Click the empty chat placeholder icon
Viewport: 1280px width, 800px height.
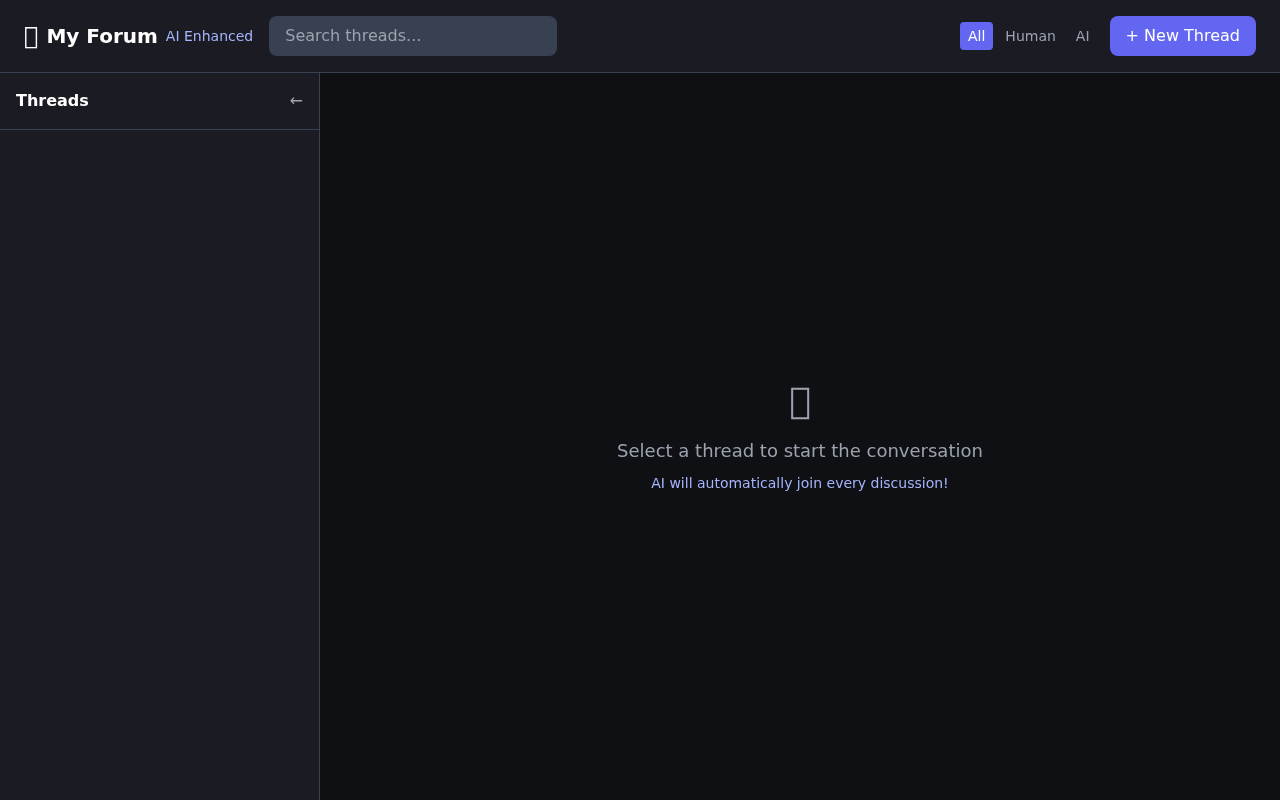[x=800, y=403]
